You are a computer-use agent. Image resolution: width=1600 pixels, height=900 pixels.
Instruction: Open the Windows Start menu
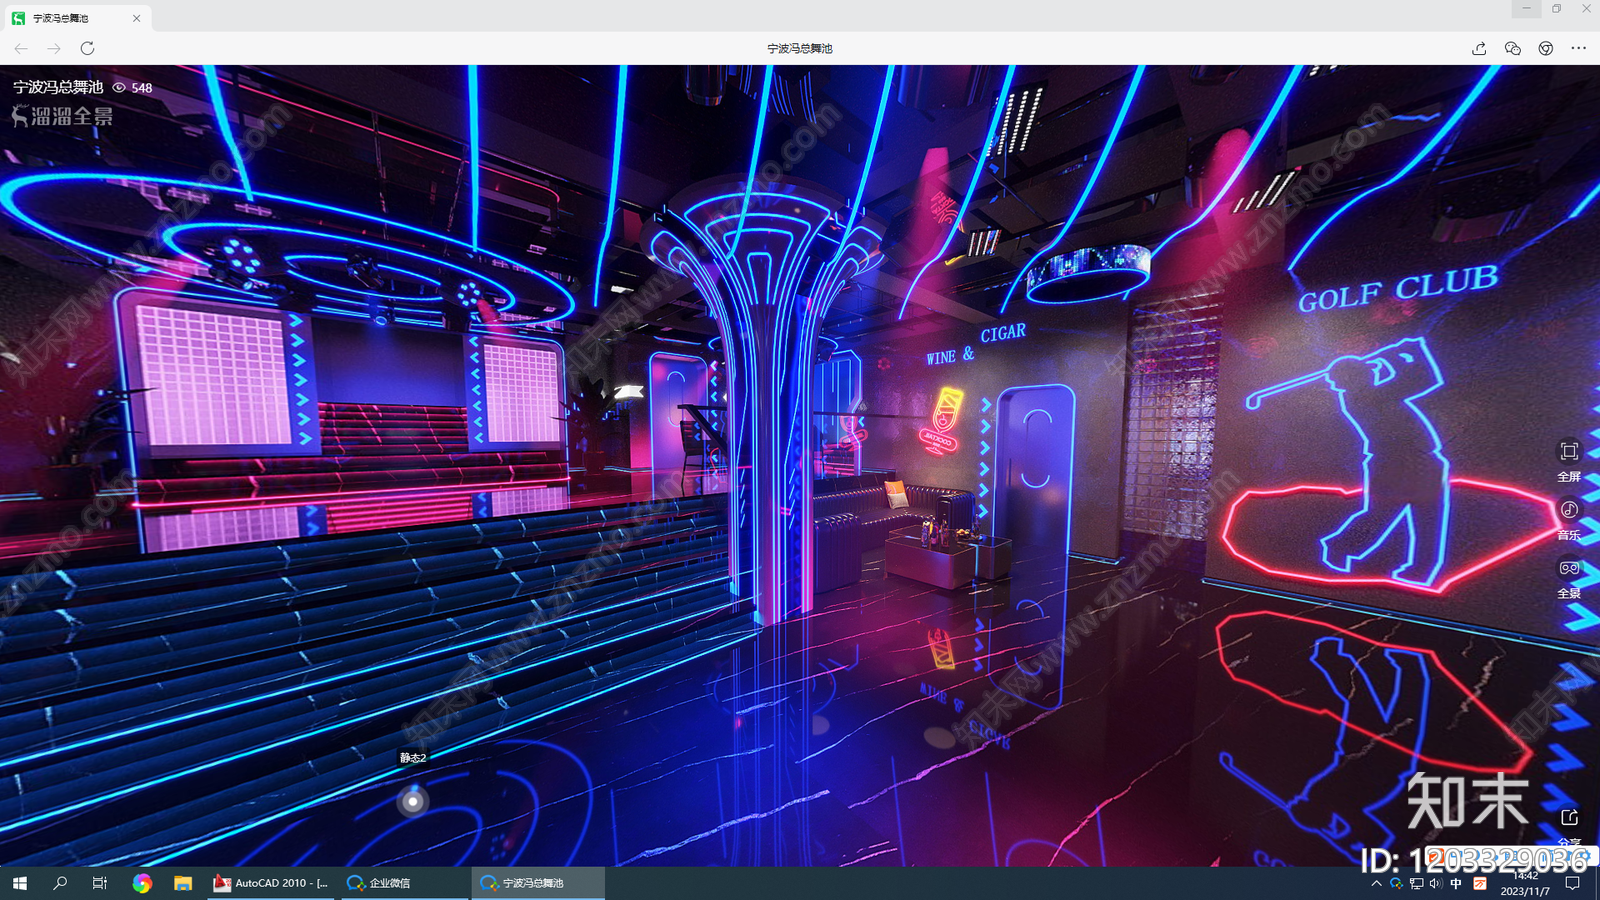[x=19, y=883]
